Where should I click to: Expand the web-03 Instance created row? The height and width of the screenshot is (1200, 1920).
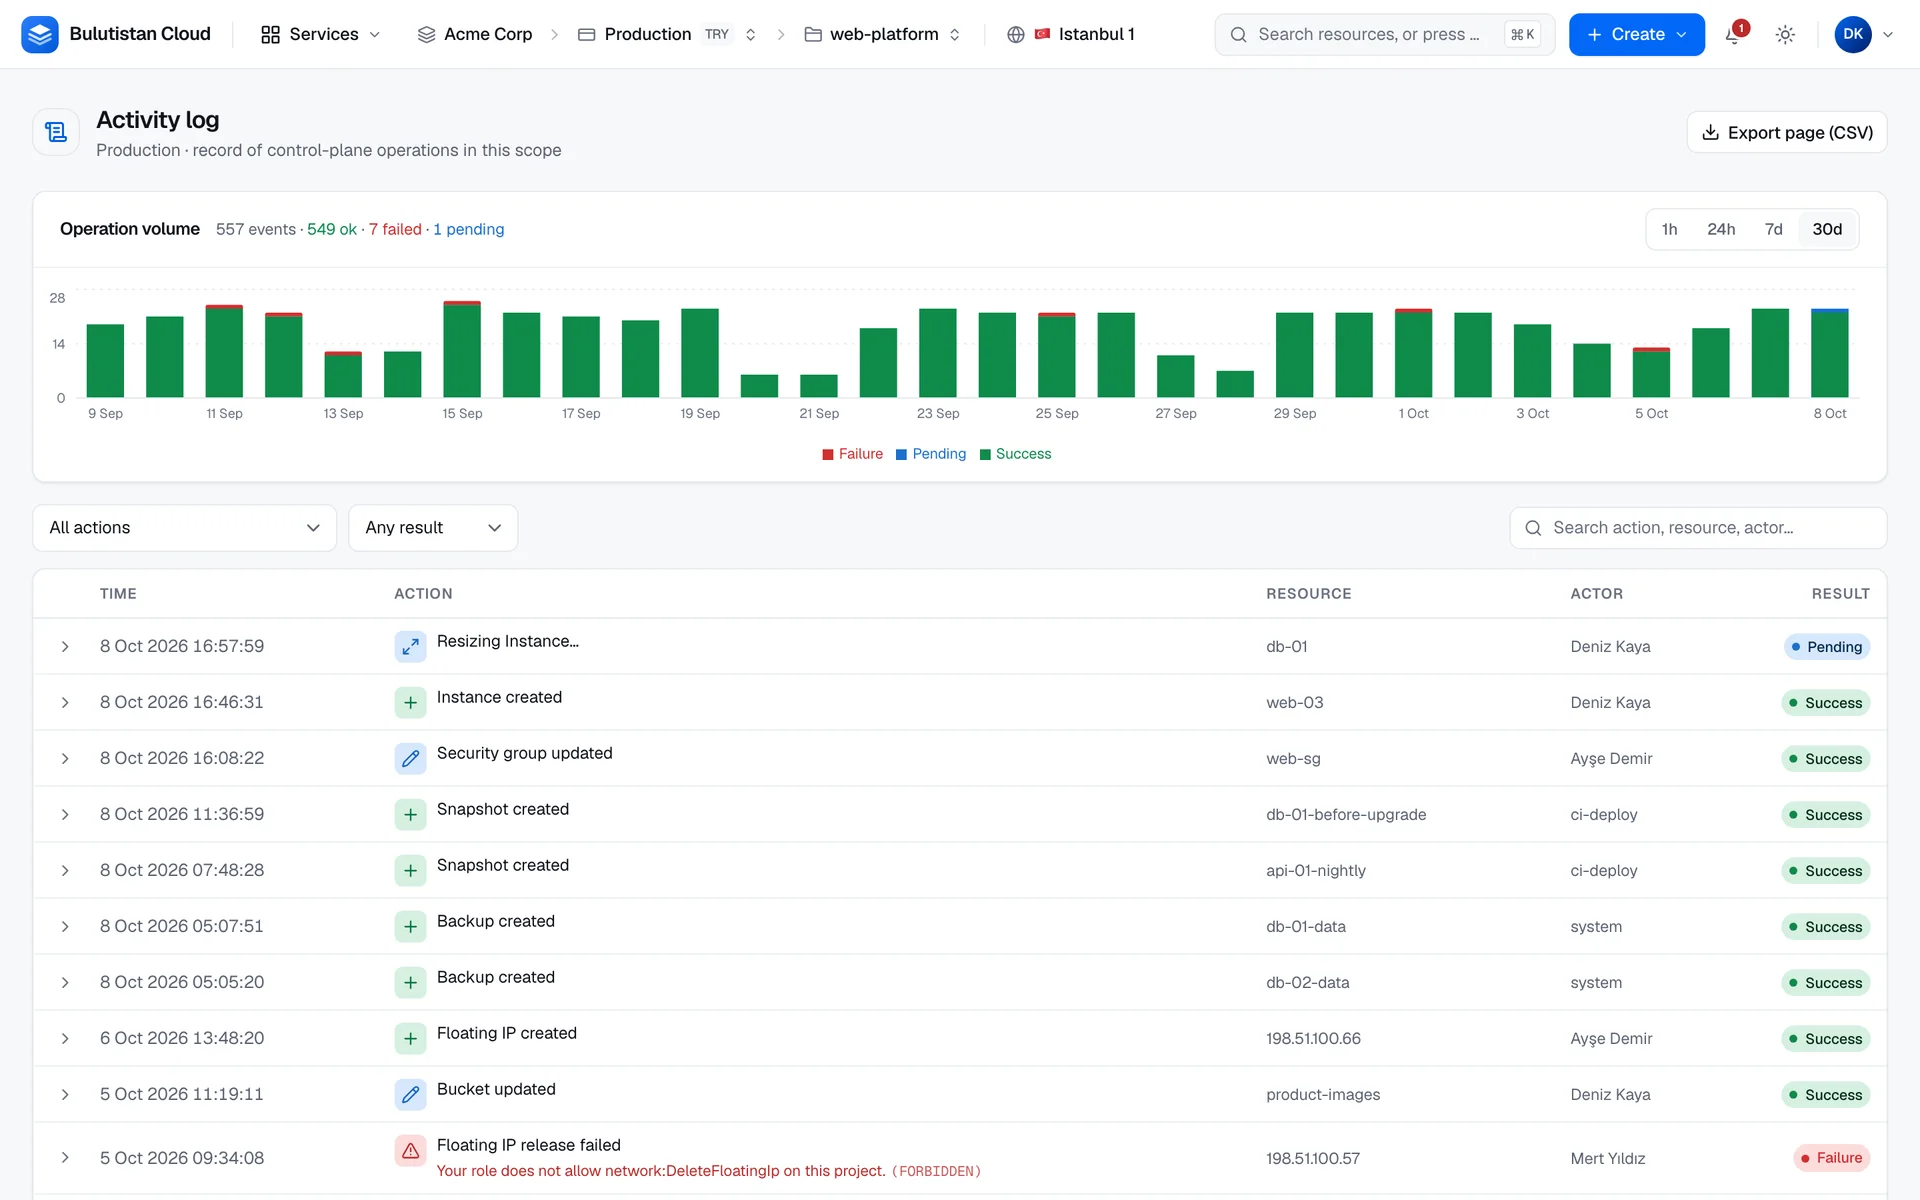pos(65,703)
